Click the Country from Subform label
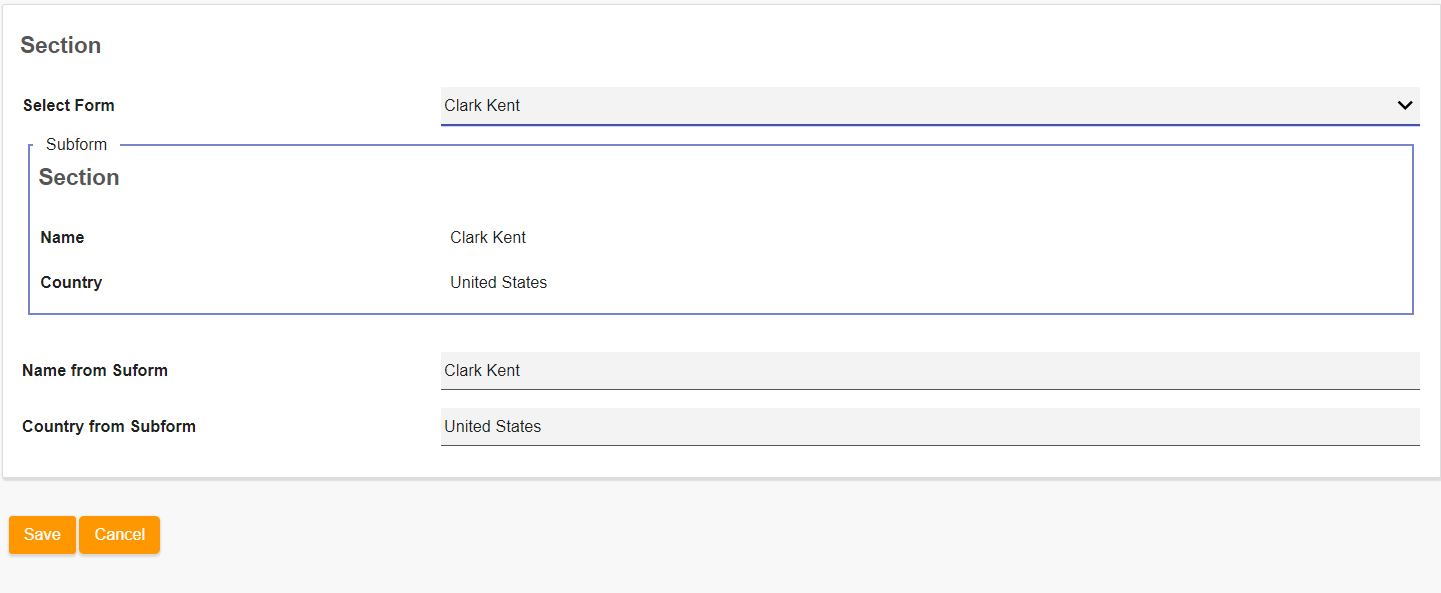Viewport: 1441px width, 593px height. coord(109,426)
